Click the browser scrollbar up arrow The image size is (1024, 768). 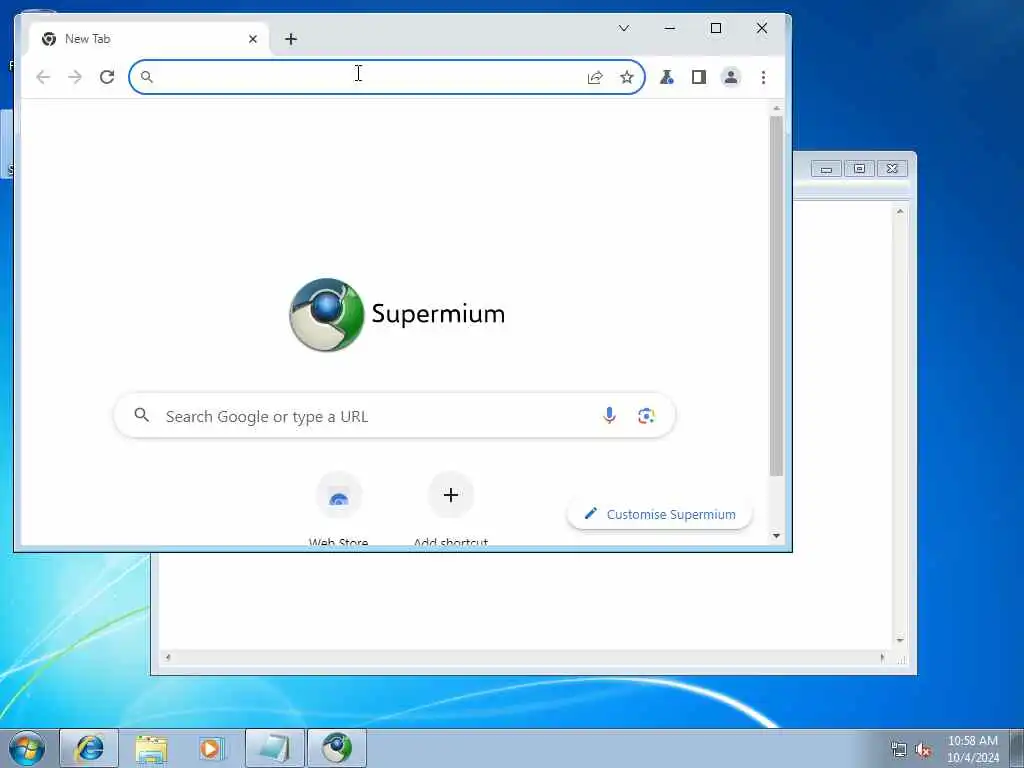pos(776,108)
